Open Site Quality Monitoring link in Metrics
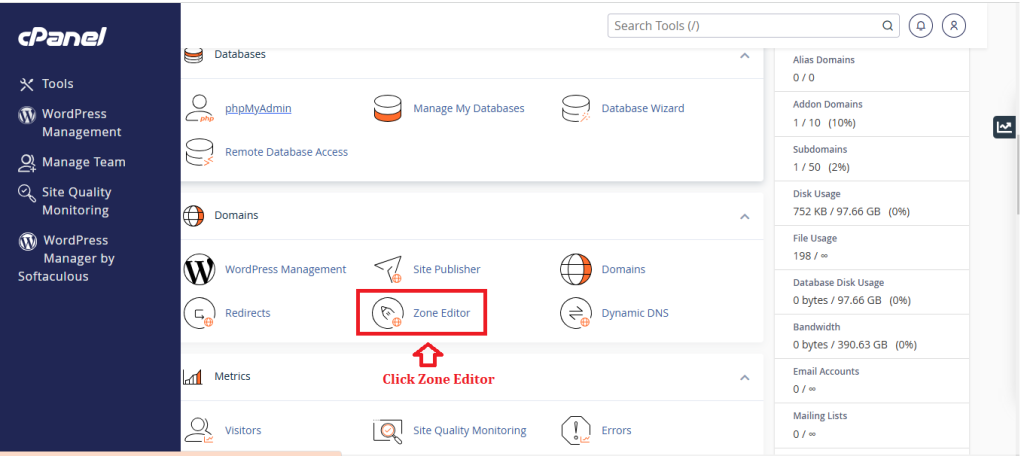The image size is (1024, 456). pyautogui.click(x=470, y=431)
